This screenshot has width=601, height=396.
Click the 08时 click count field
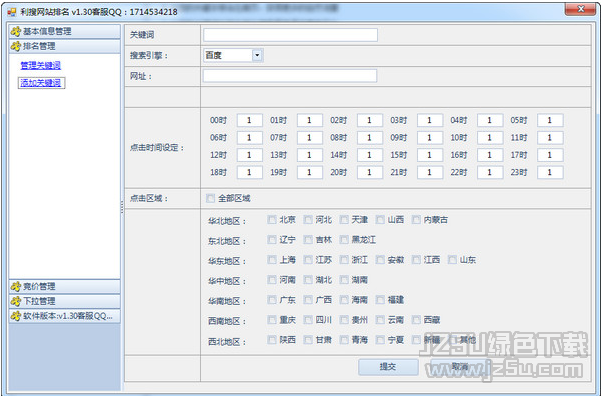coord(370,138)
